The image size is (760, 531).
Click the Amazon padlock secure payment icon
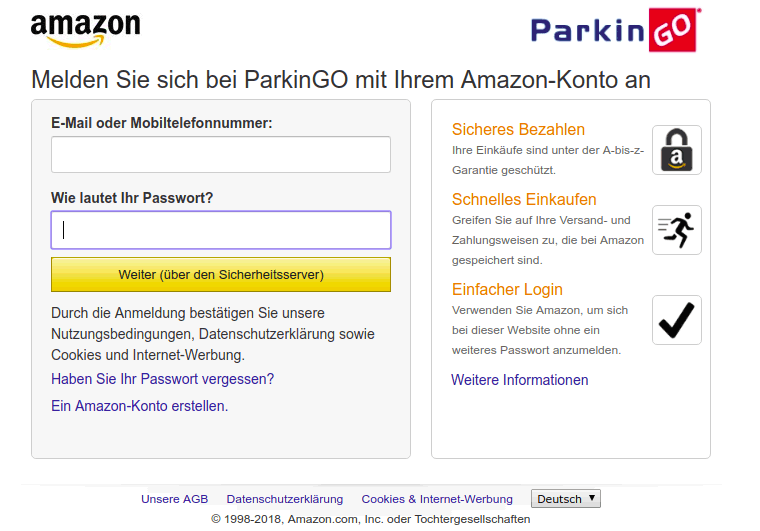(676, 150)
